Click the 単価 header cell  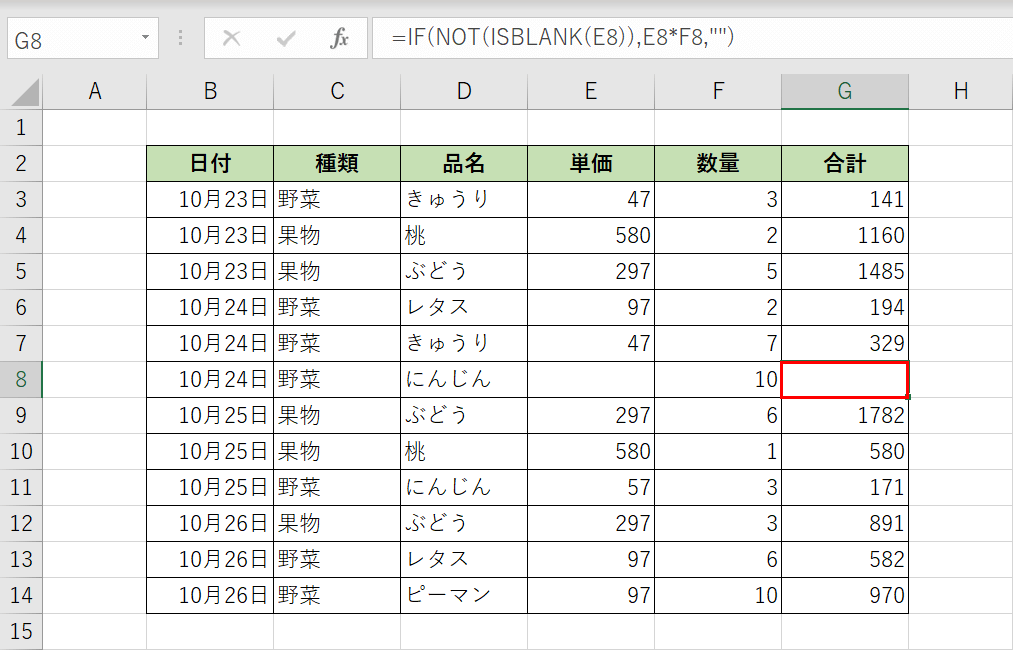[x=590, y=162]
